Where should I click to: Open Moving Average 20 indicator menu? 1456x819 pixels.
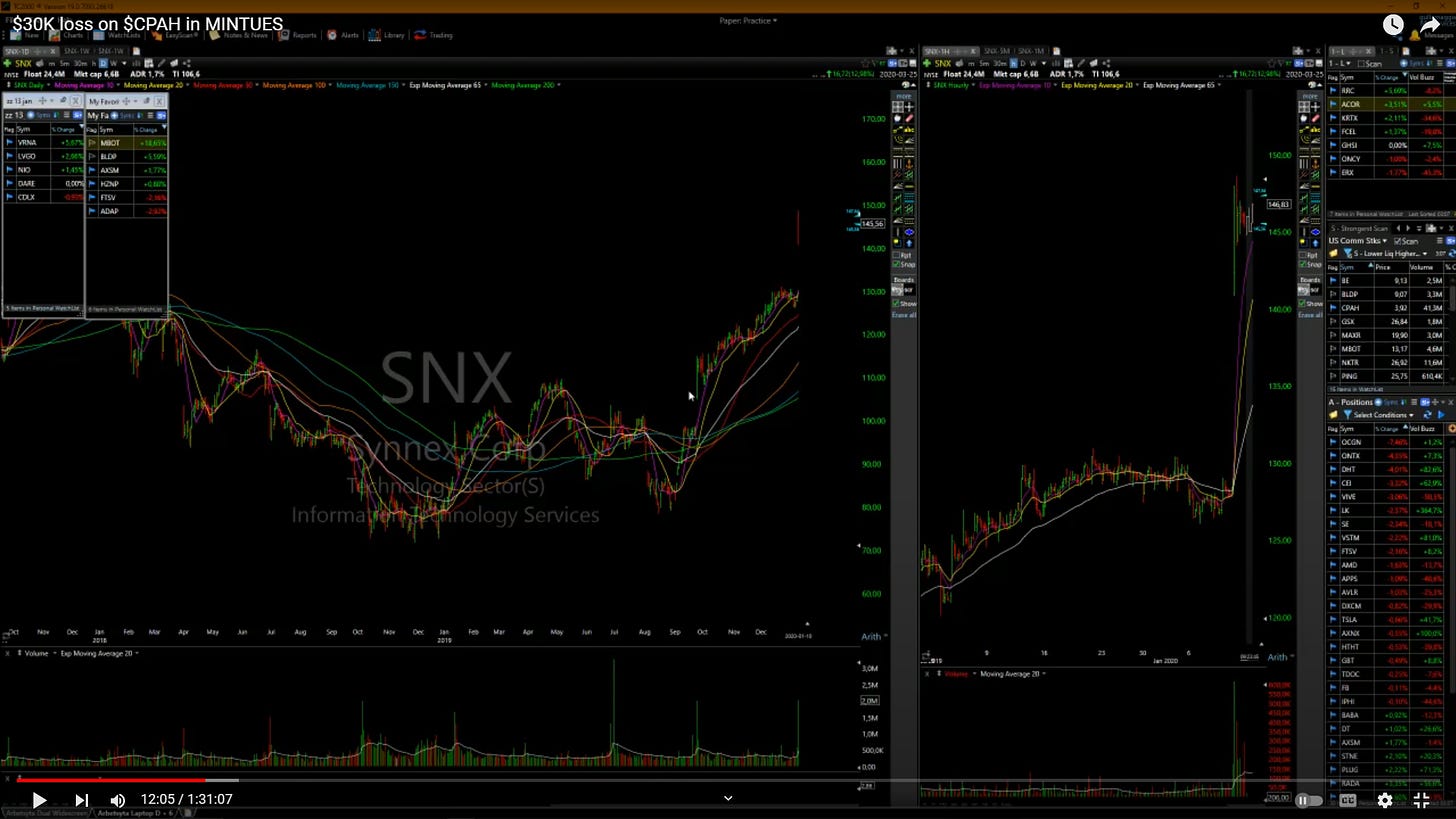(x=157, y=85)
